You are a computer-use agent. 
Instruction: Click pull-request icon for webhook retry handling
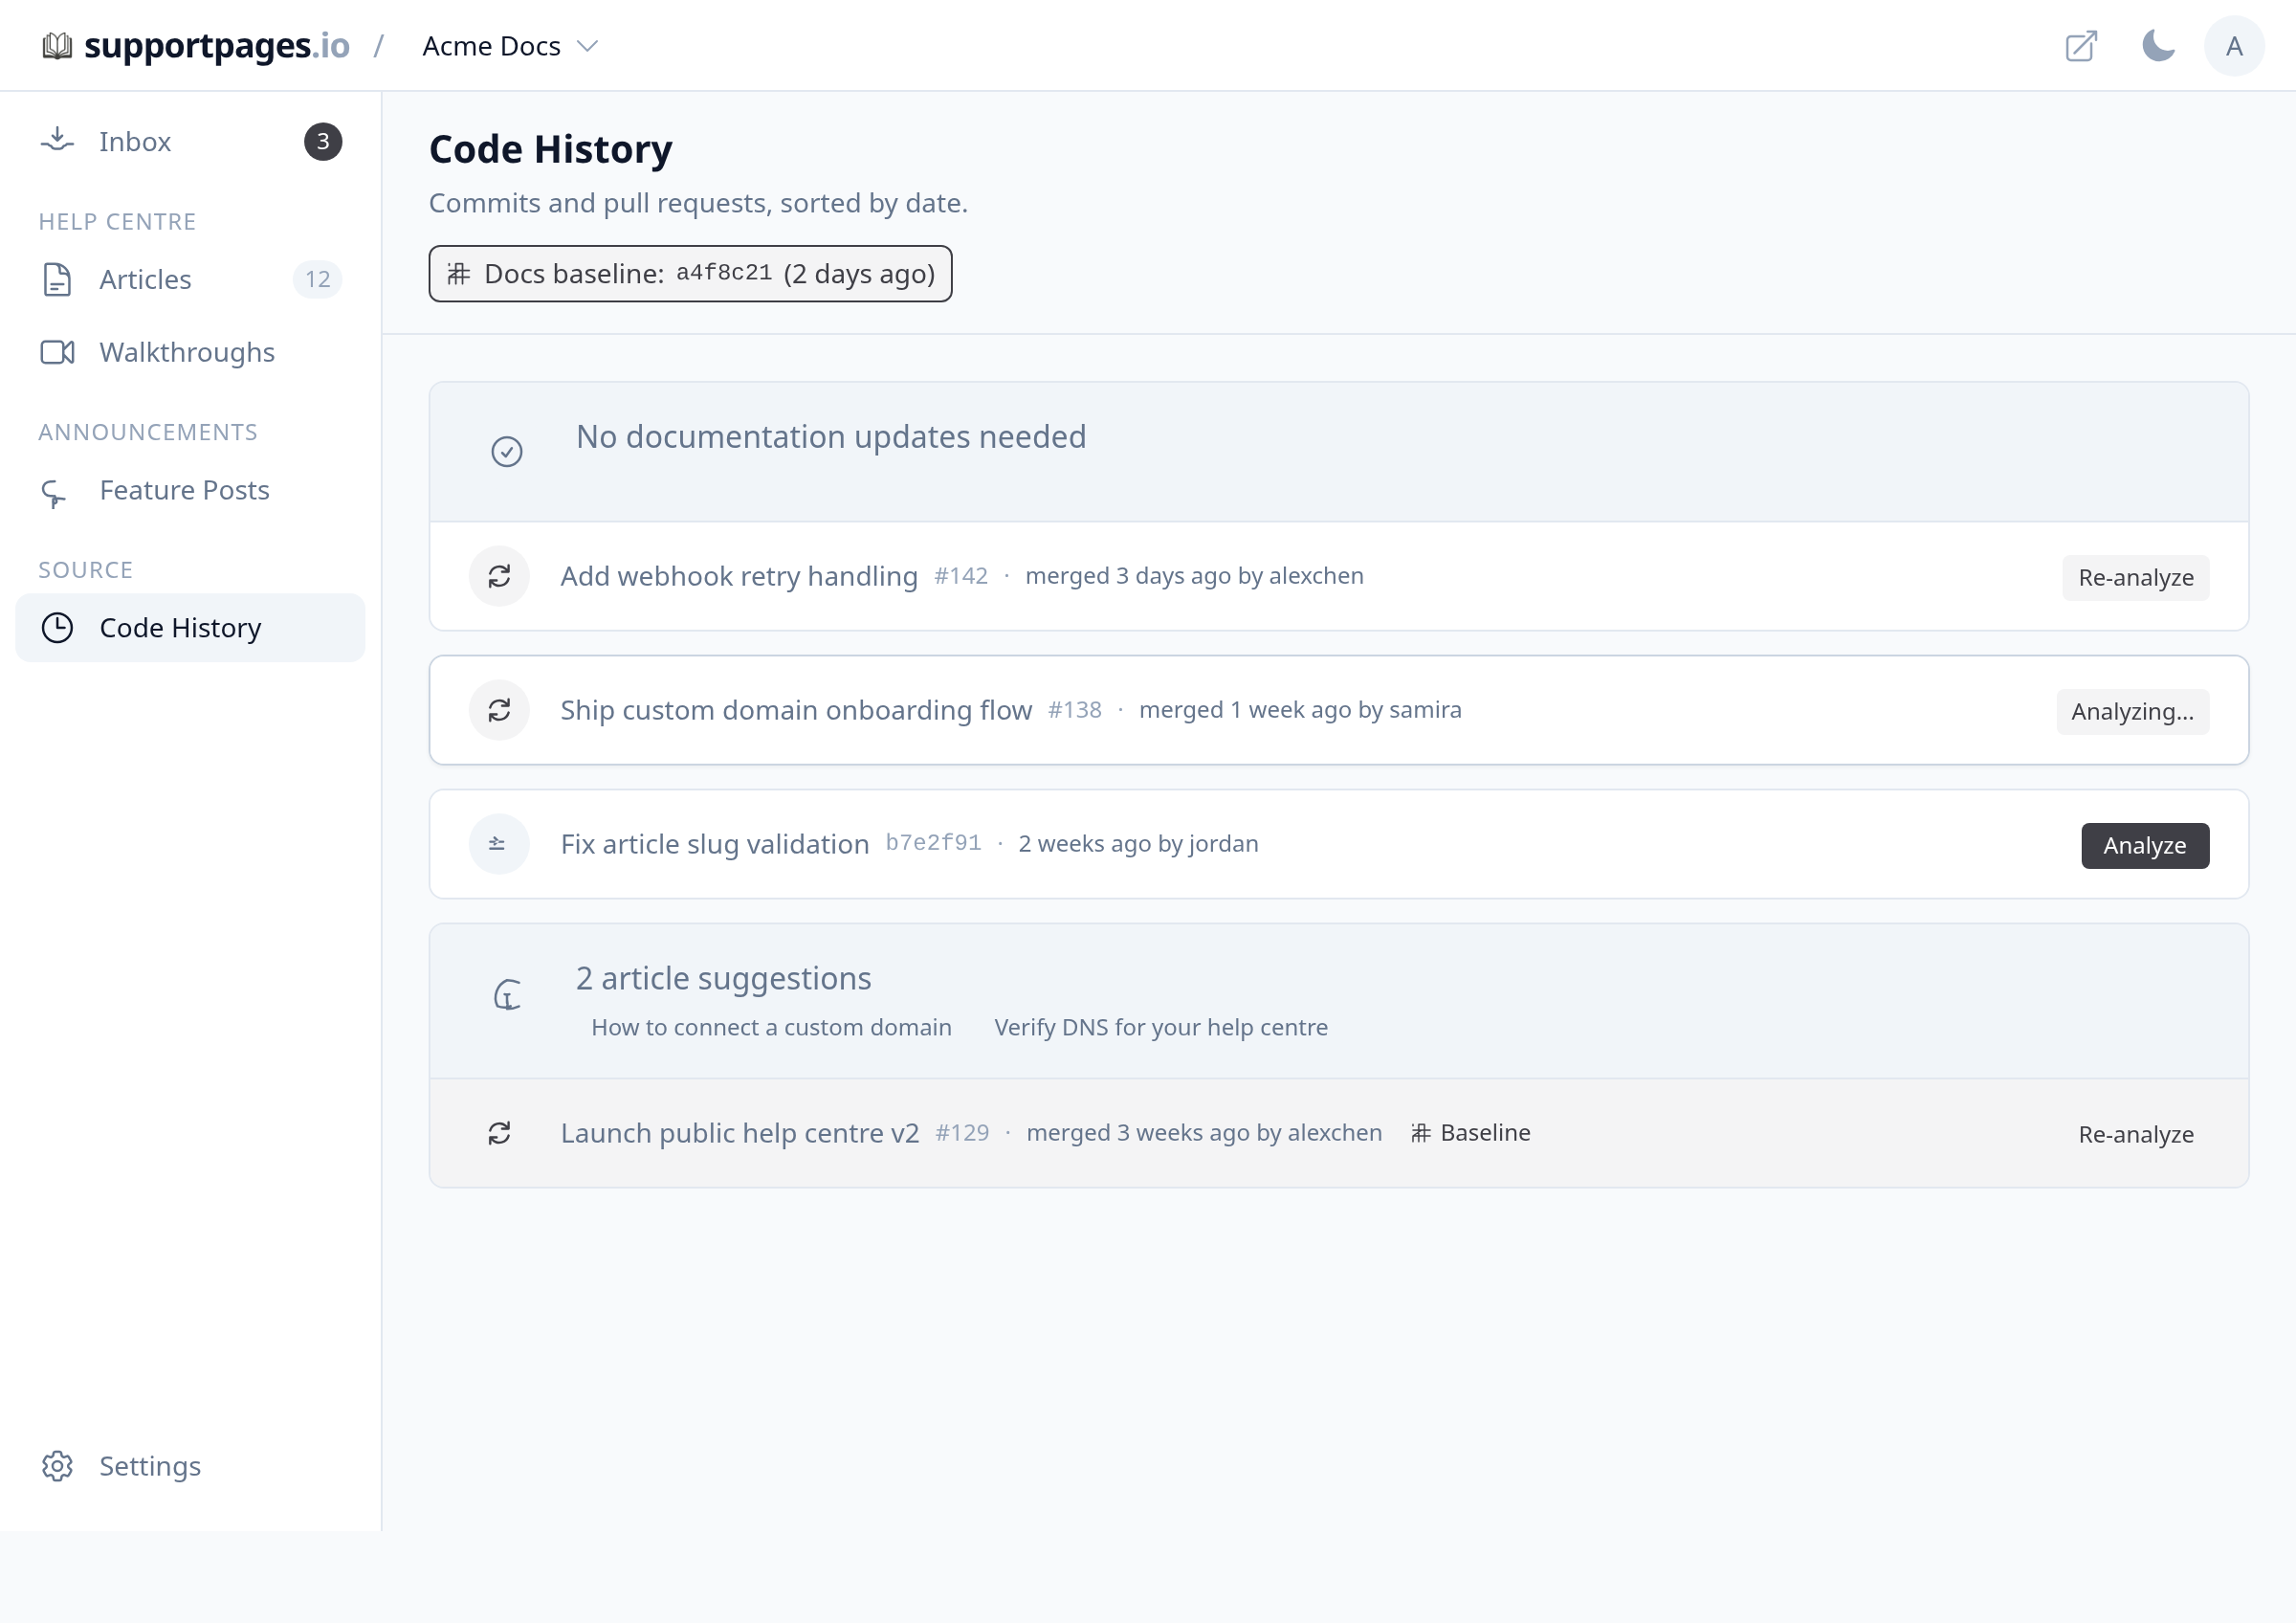(499, 576)
